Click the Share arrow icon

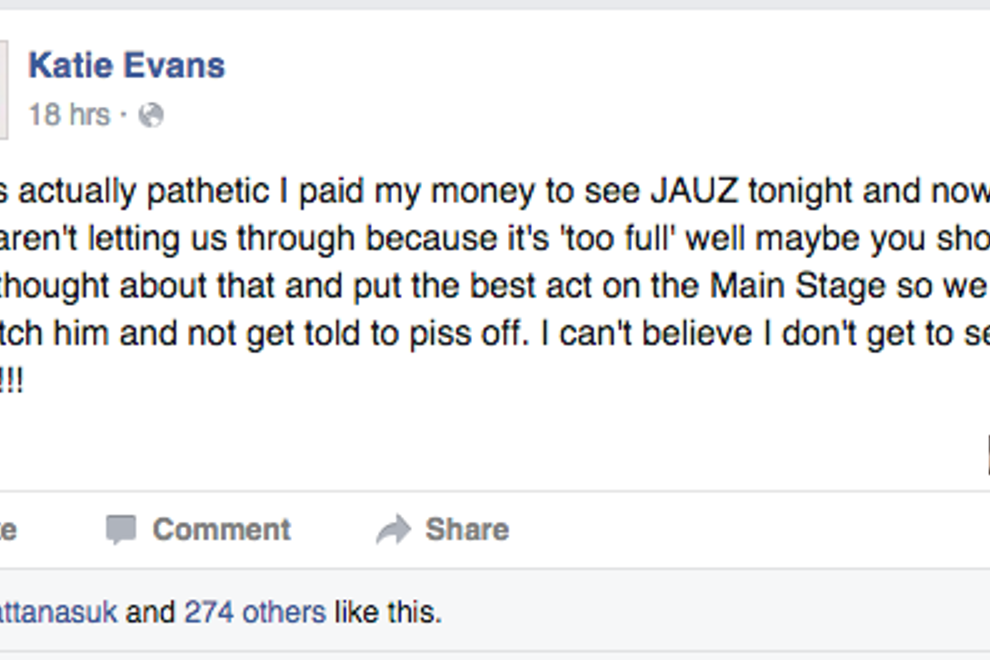393,530
